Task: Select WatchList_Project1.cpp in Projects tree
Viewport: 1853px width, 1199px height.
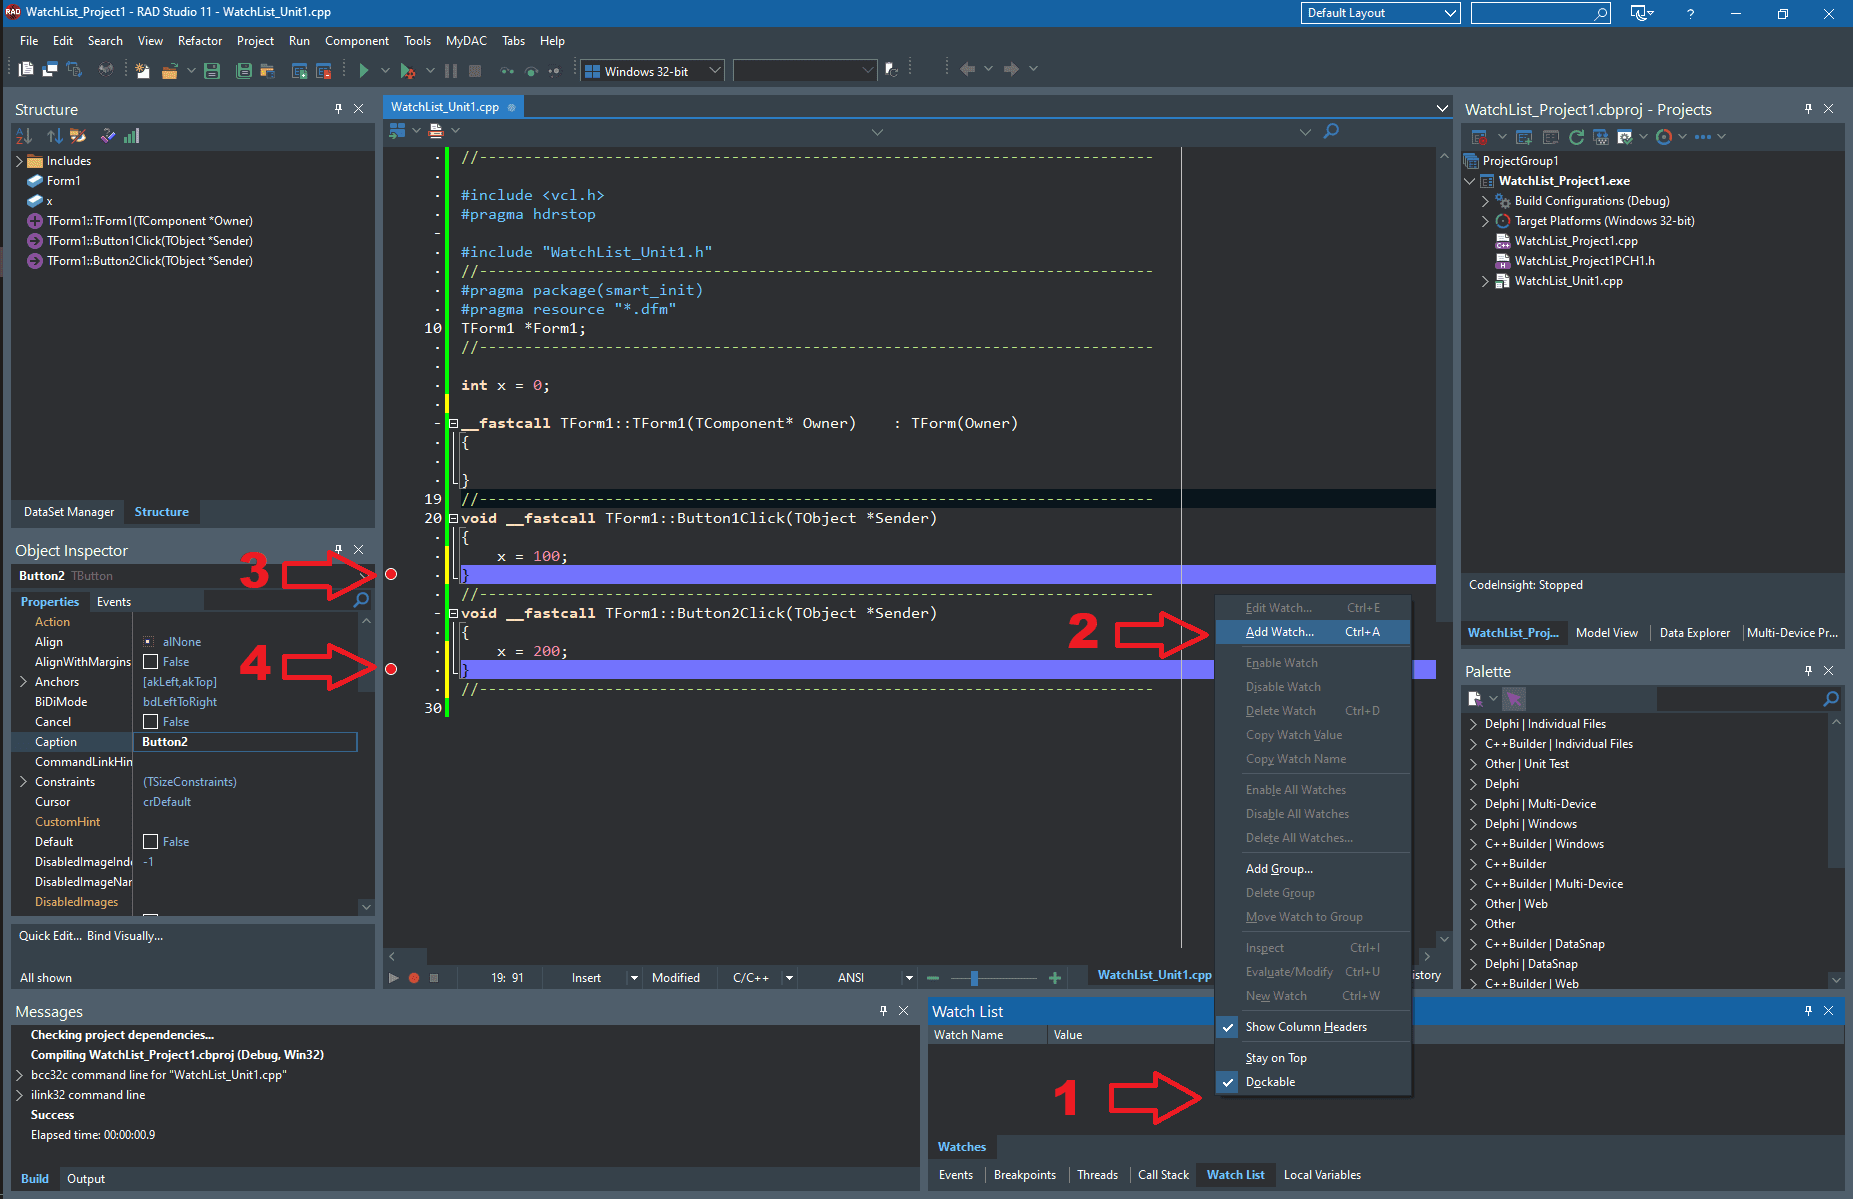Action: 1576,241
